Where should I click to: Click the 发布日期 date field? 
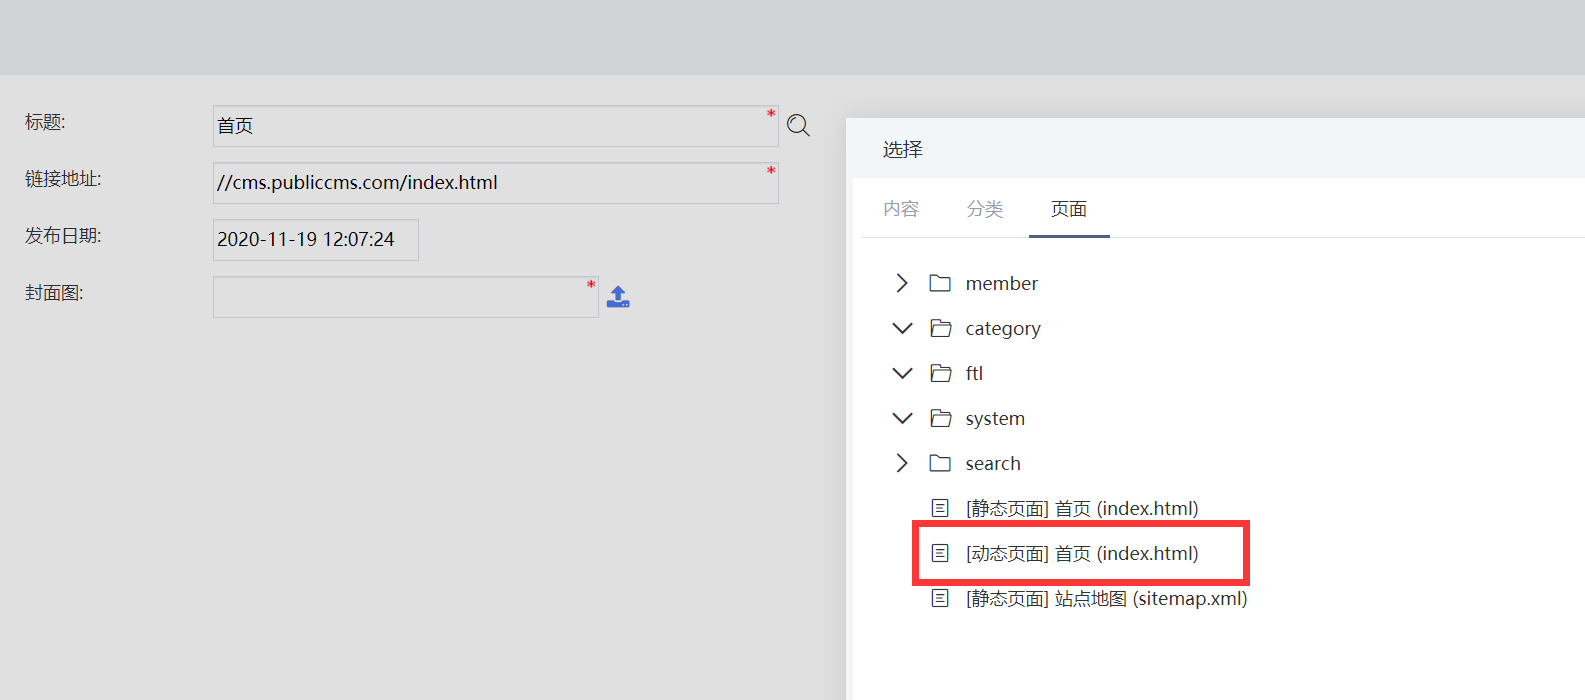315,240
